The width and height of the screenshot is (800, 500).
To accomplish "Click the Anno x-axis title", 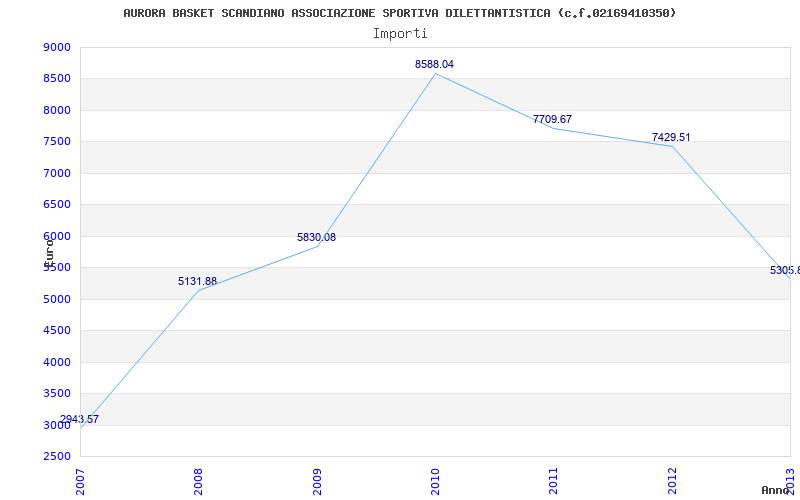I will (776, 490).
